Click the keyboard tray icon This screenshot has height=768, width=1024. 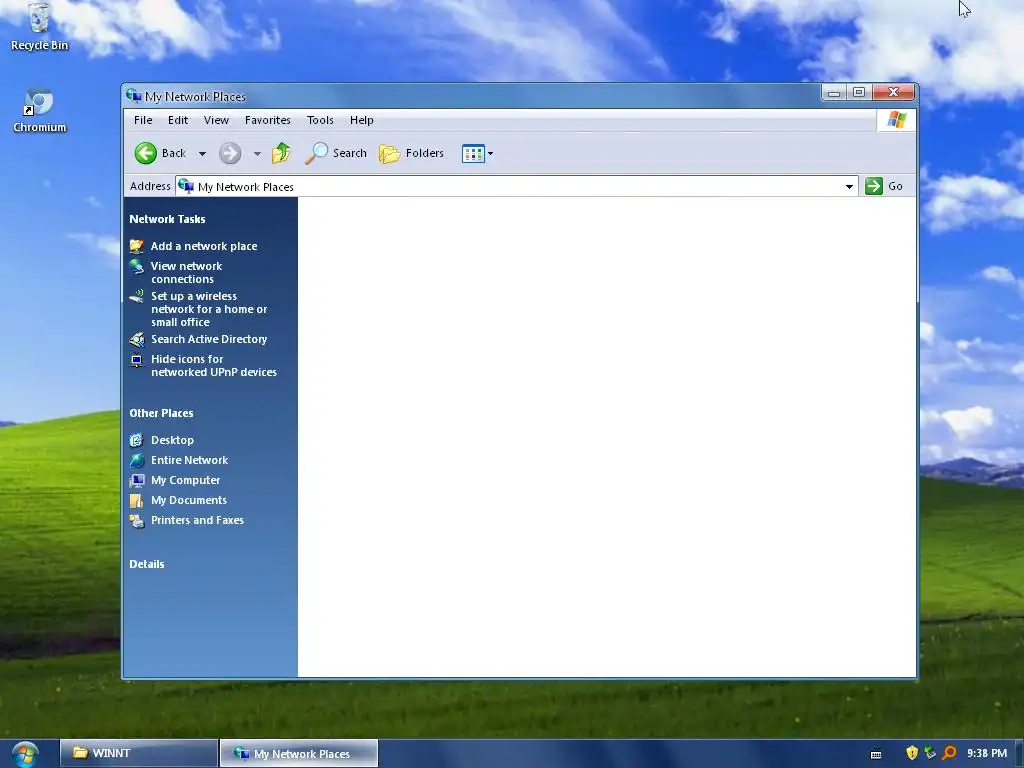876,754
